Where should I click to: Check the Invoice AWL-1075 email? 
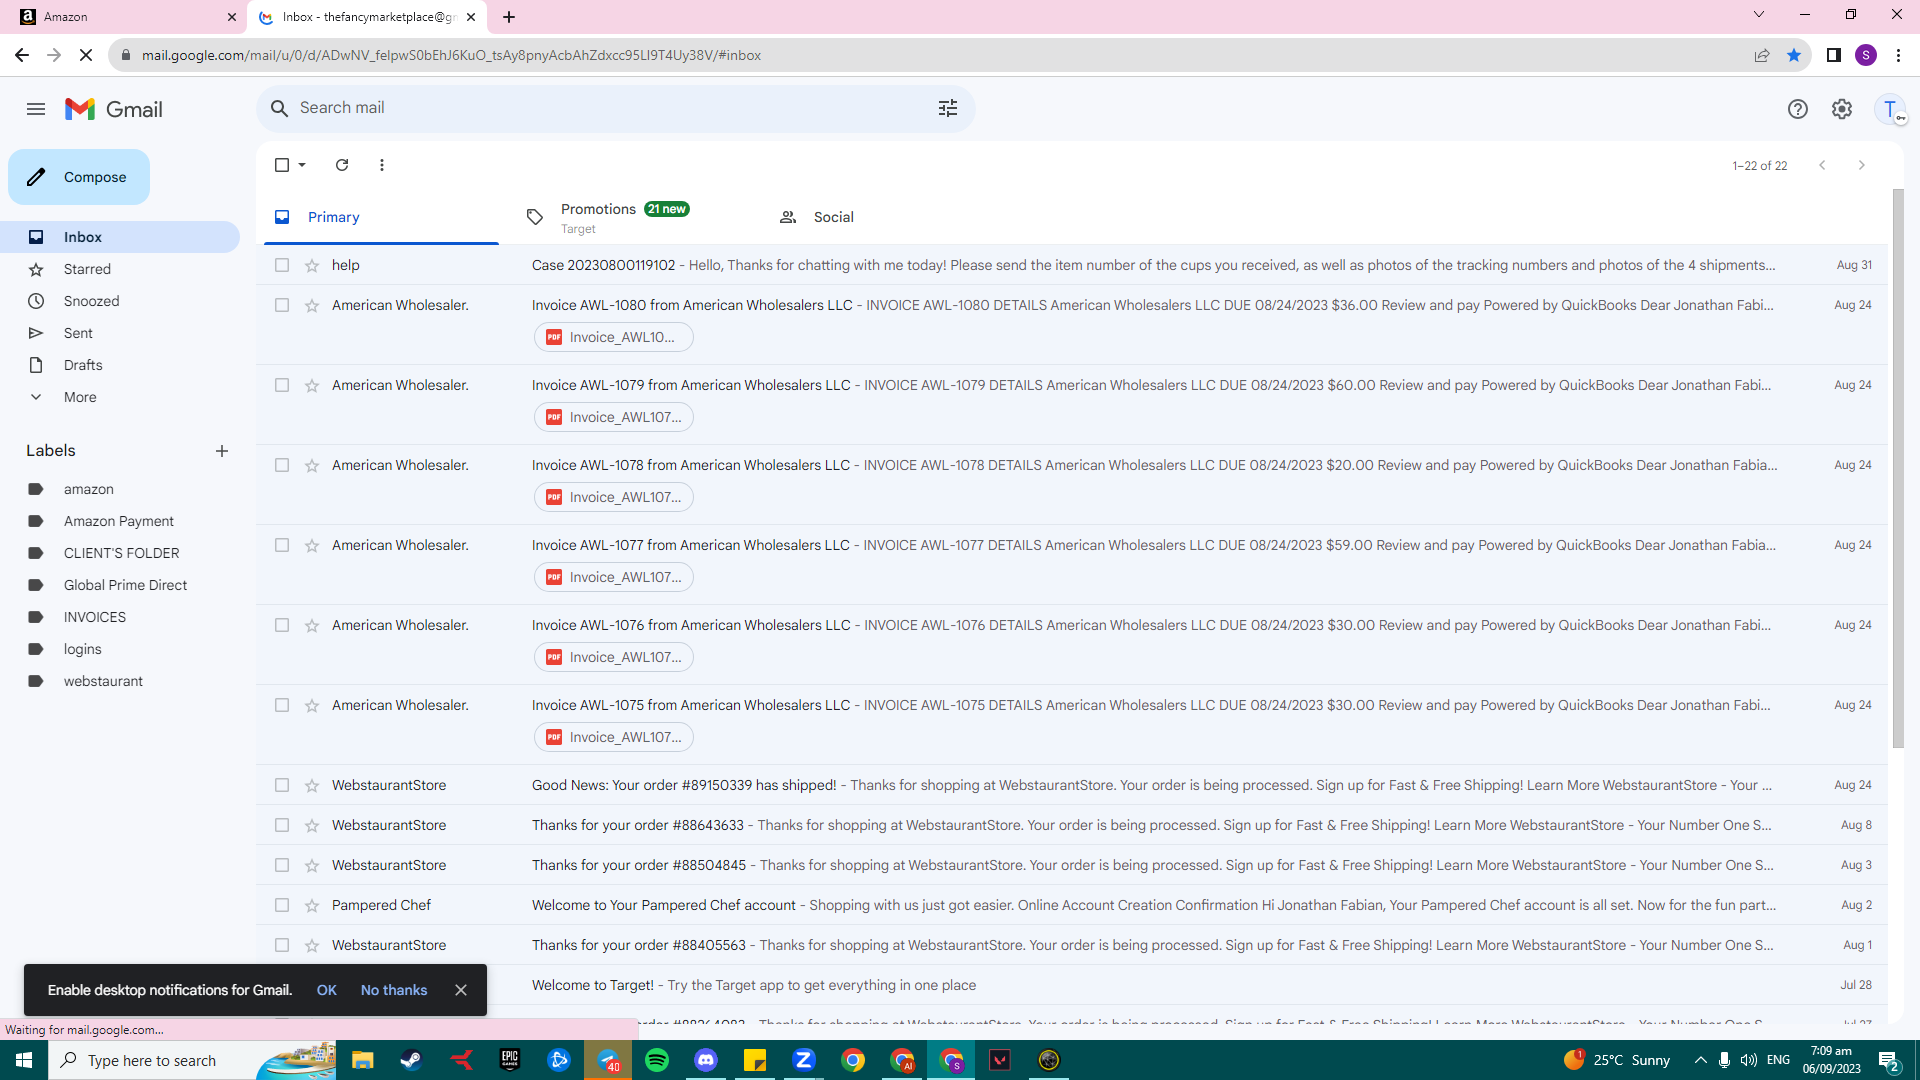[282, 705]
